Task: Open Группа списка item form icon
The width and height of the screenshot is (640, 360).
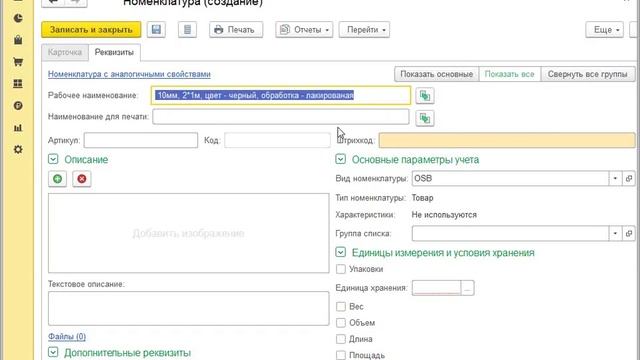Action: [629, 233]
